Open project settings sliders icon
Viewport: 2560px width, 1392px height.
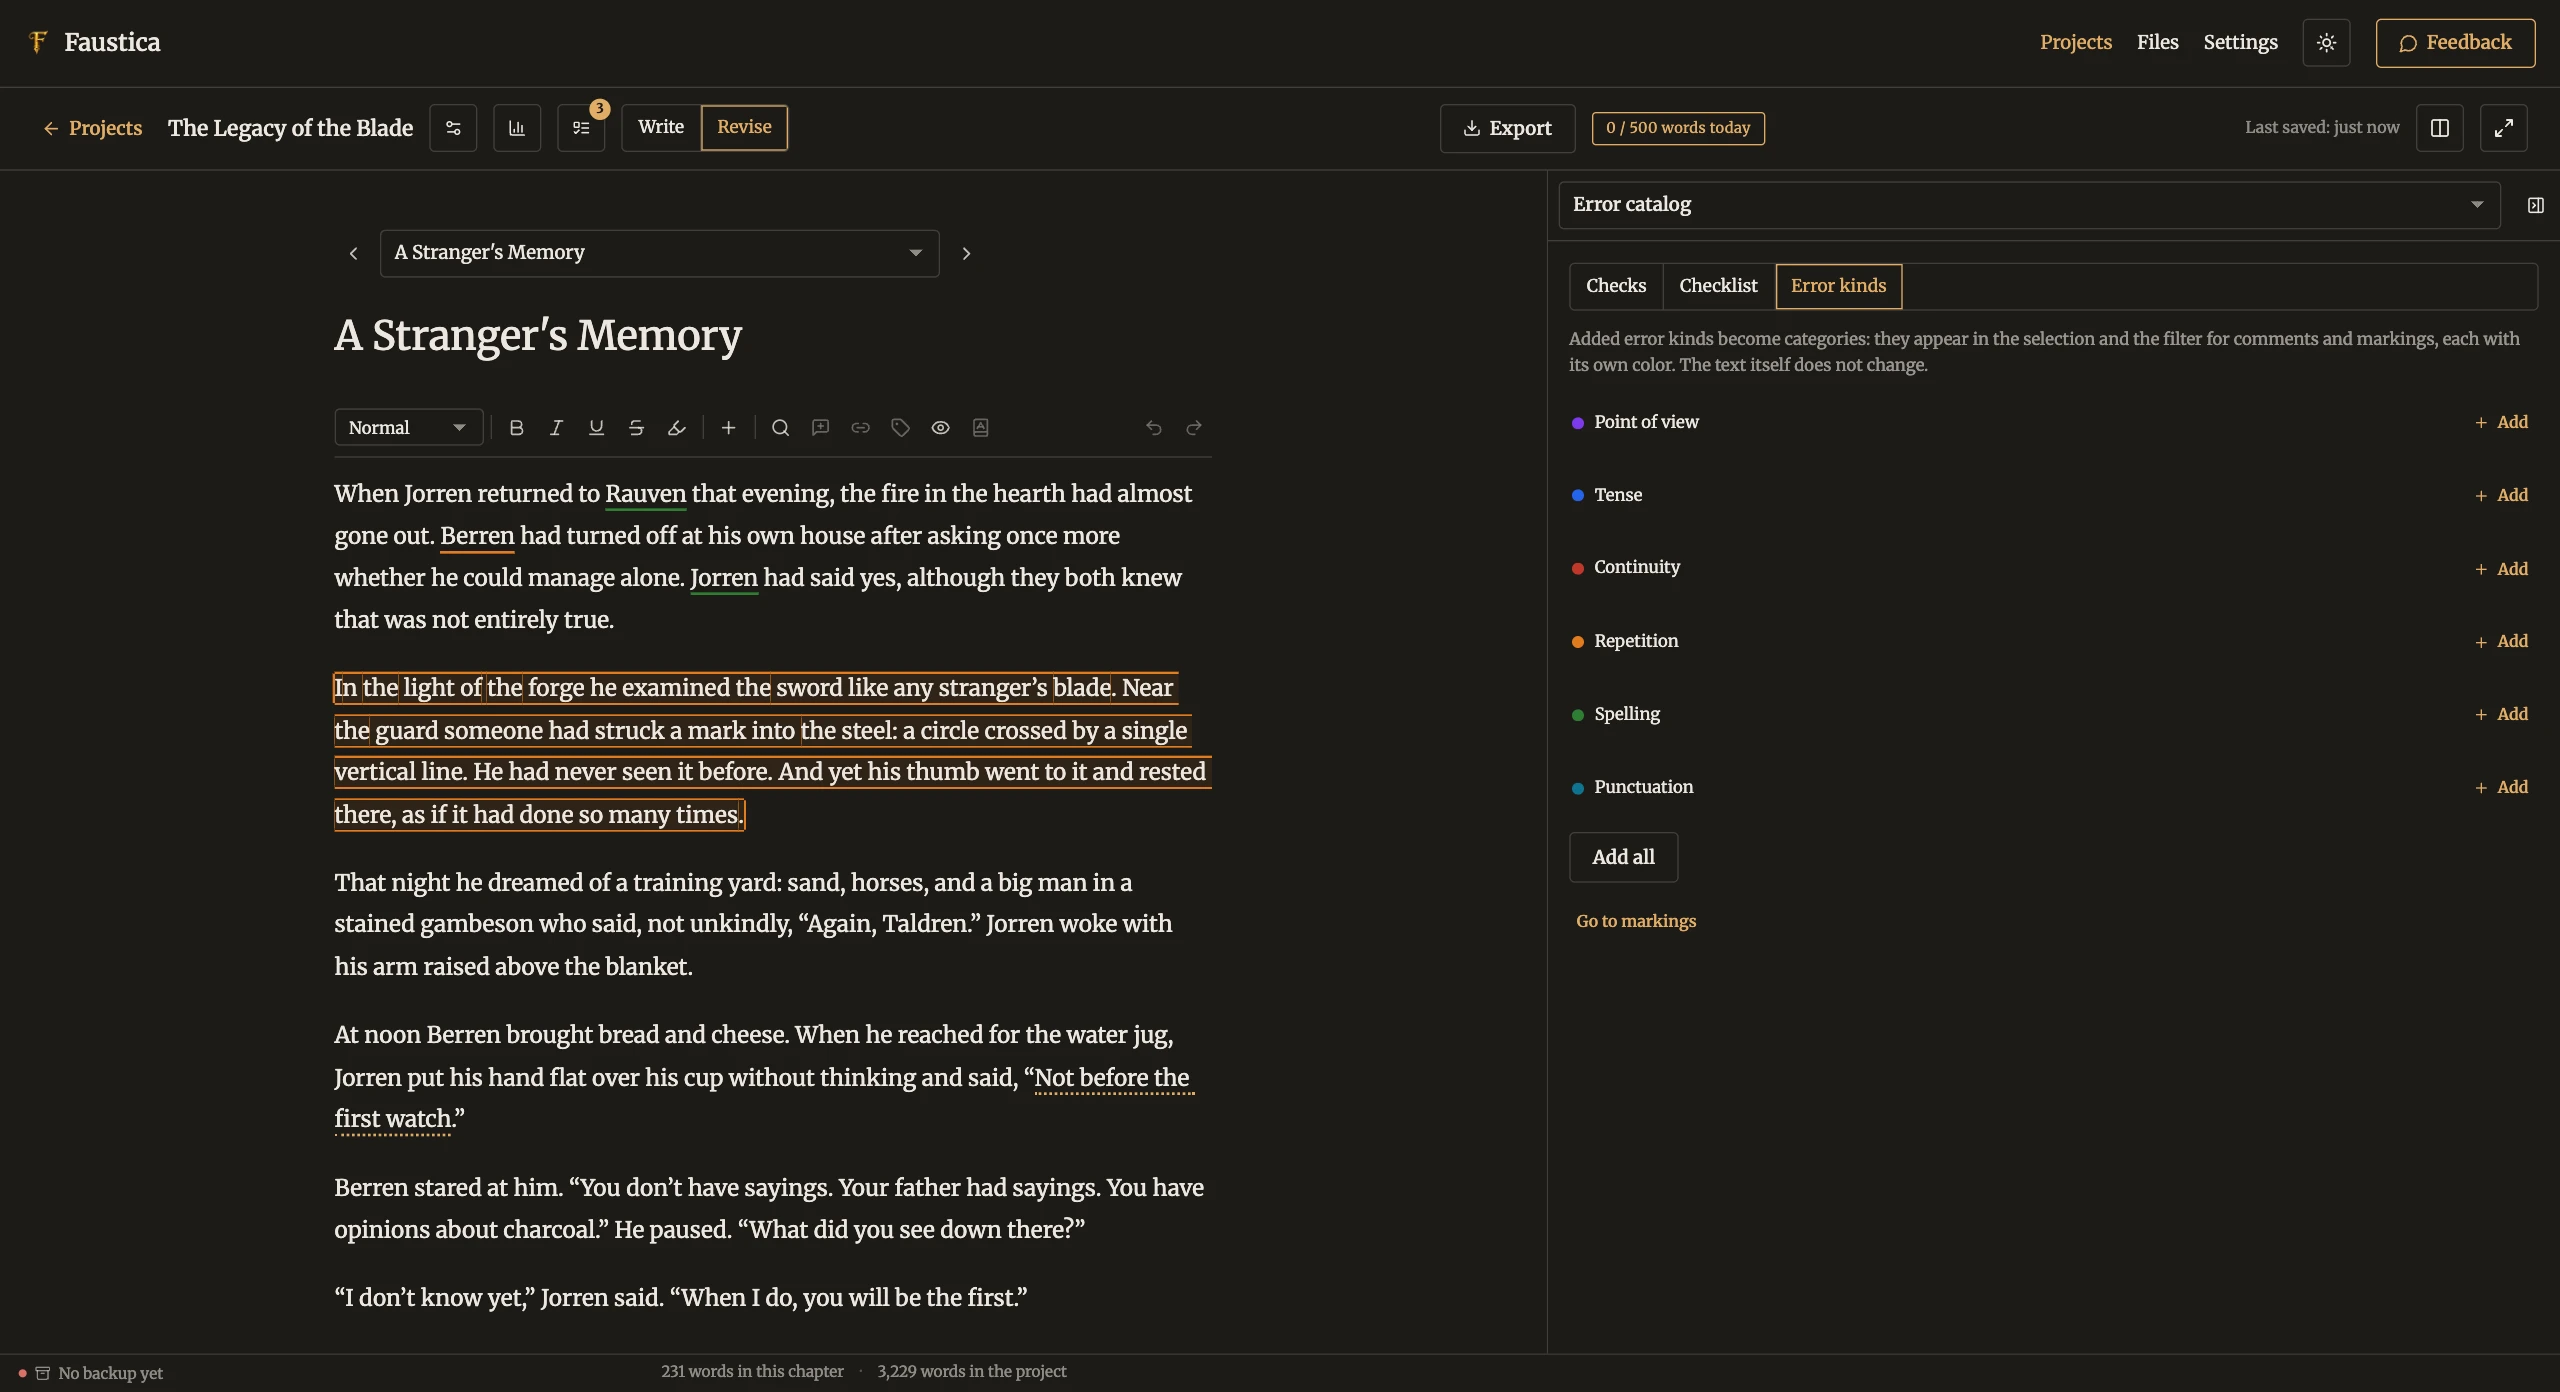point(453,128)
